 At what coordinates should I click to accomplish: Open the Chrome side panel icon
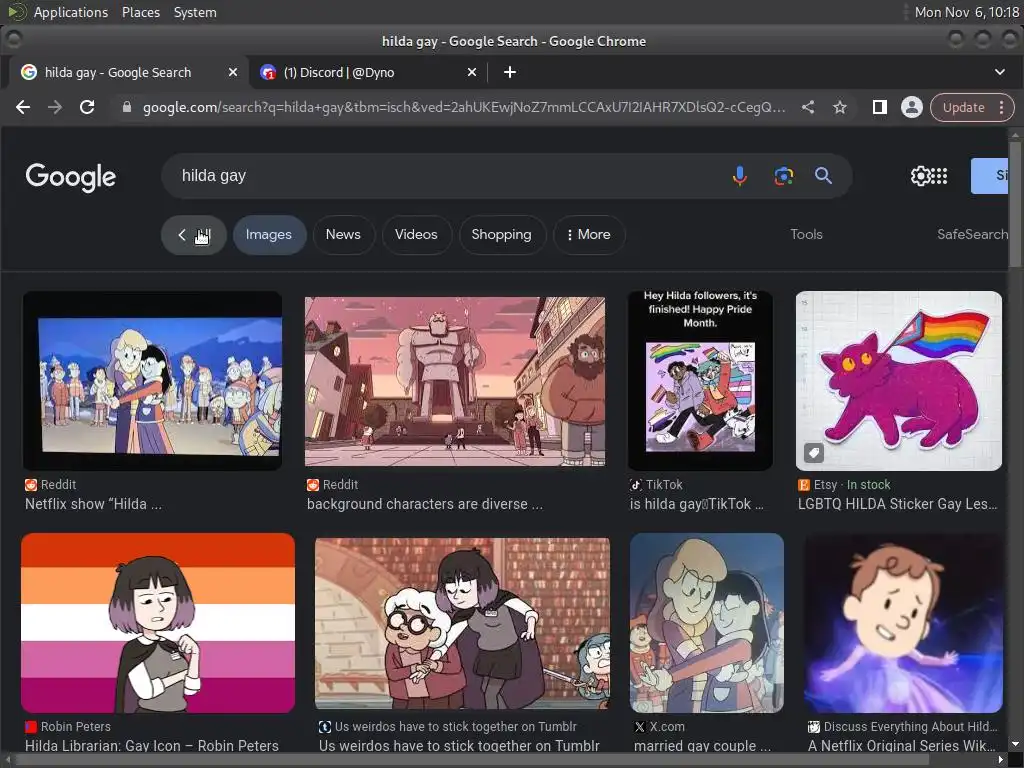(880, 107)
